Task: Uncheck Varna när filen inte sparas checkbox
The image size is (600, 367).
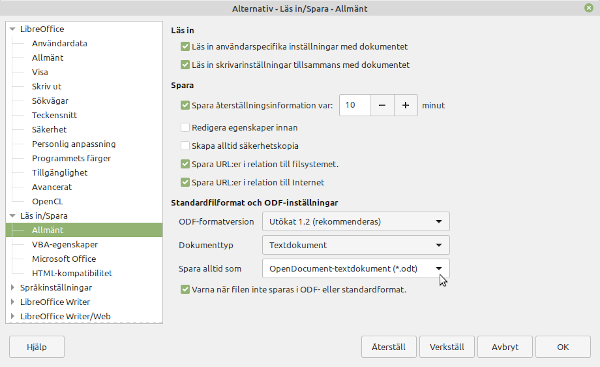Action: click(x=185, y=290)
